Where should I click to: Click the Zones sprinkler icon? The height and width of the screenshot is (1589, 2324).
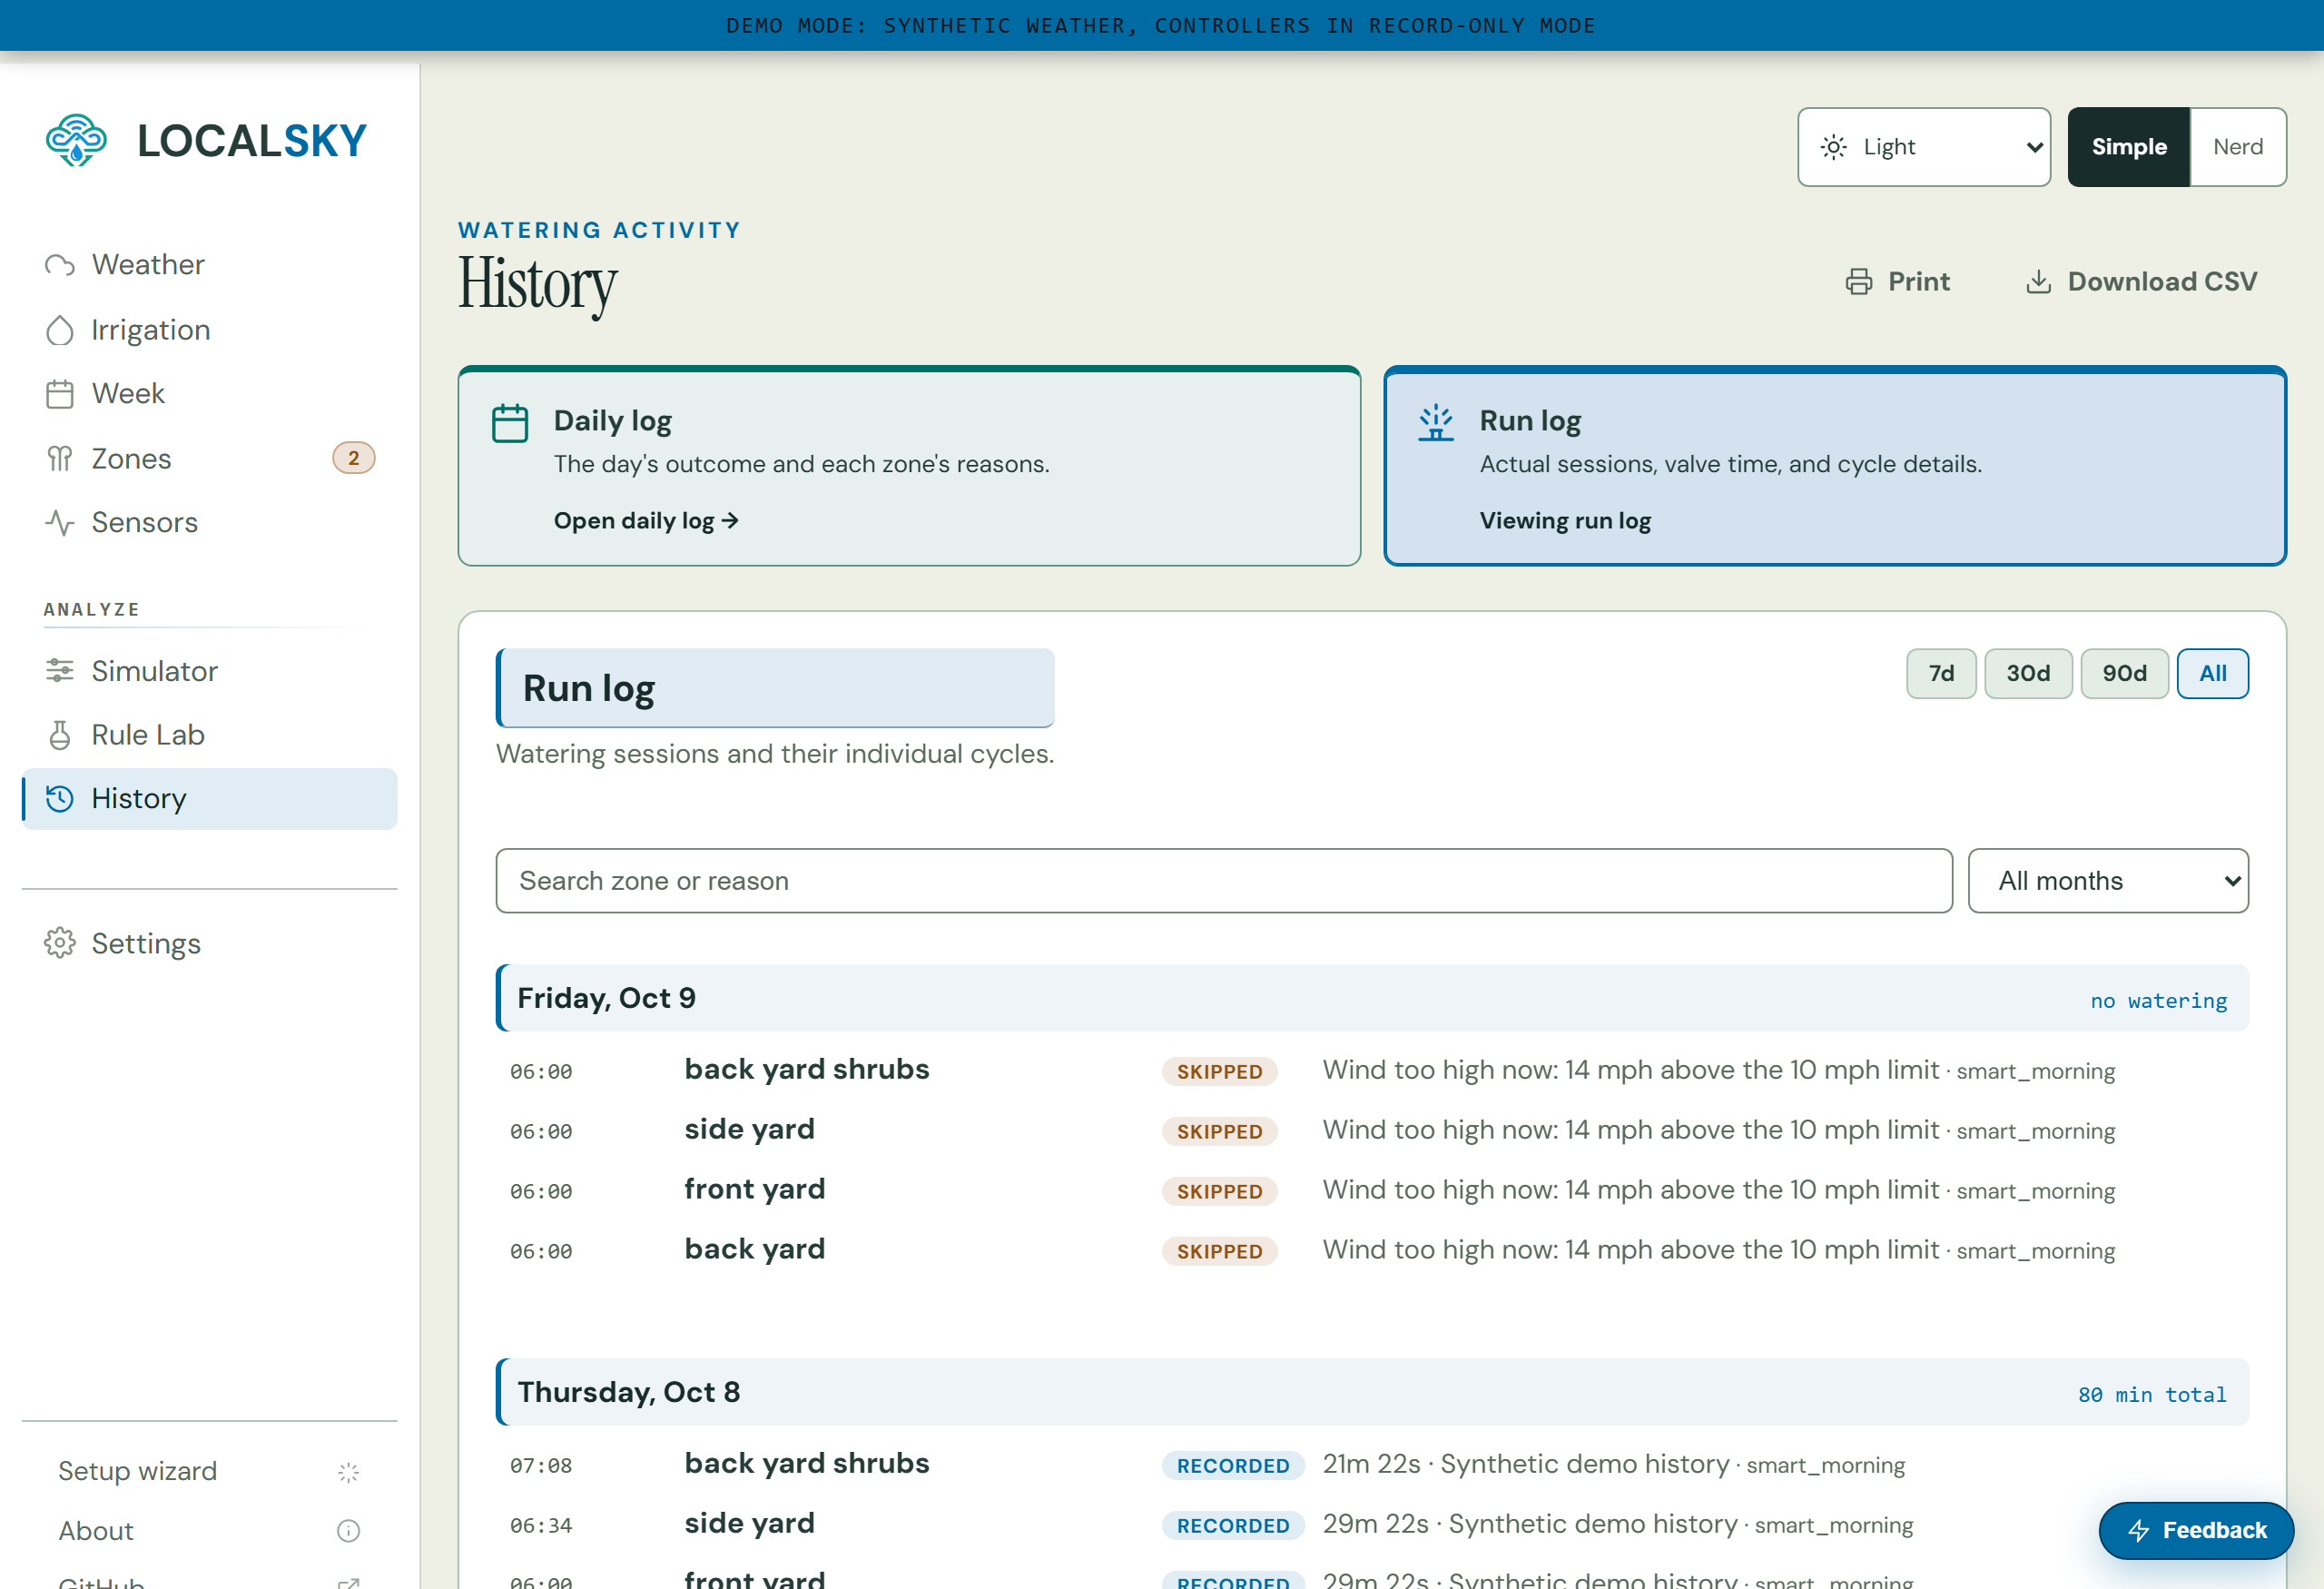[x=60, y=459]
